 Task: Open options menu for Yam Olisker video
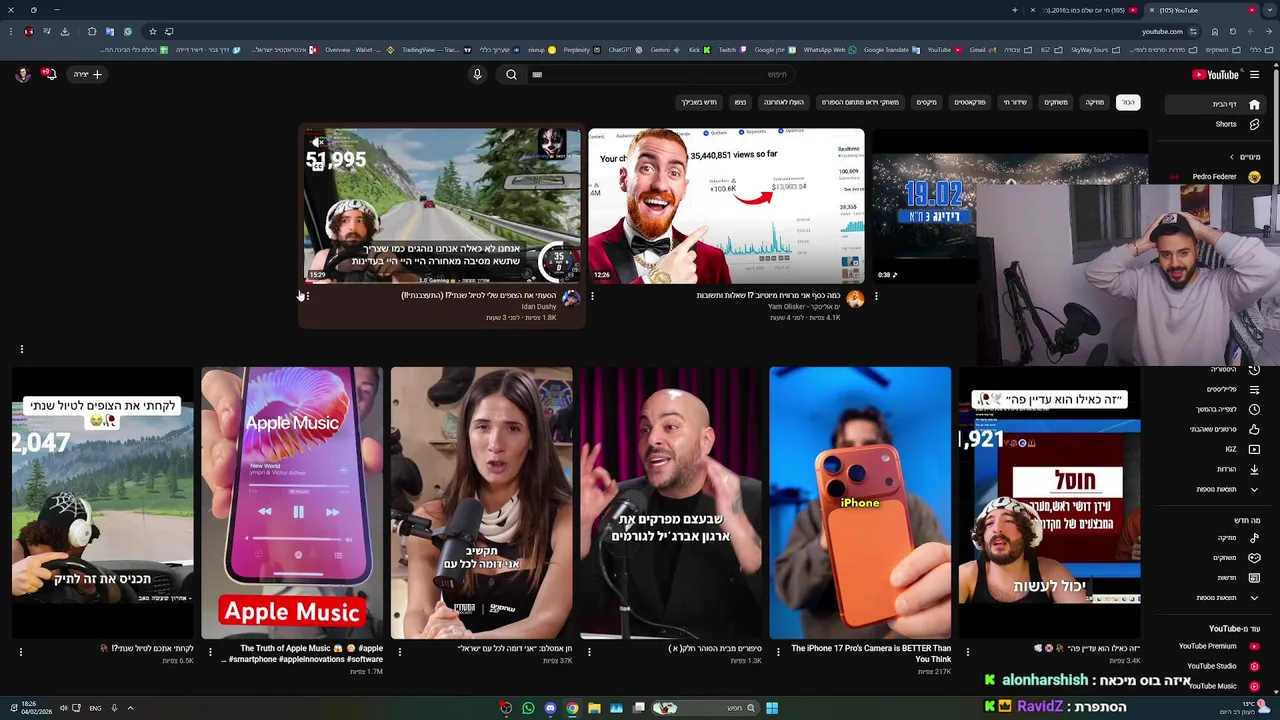pos(592,296)
